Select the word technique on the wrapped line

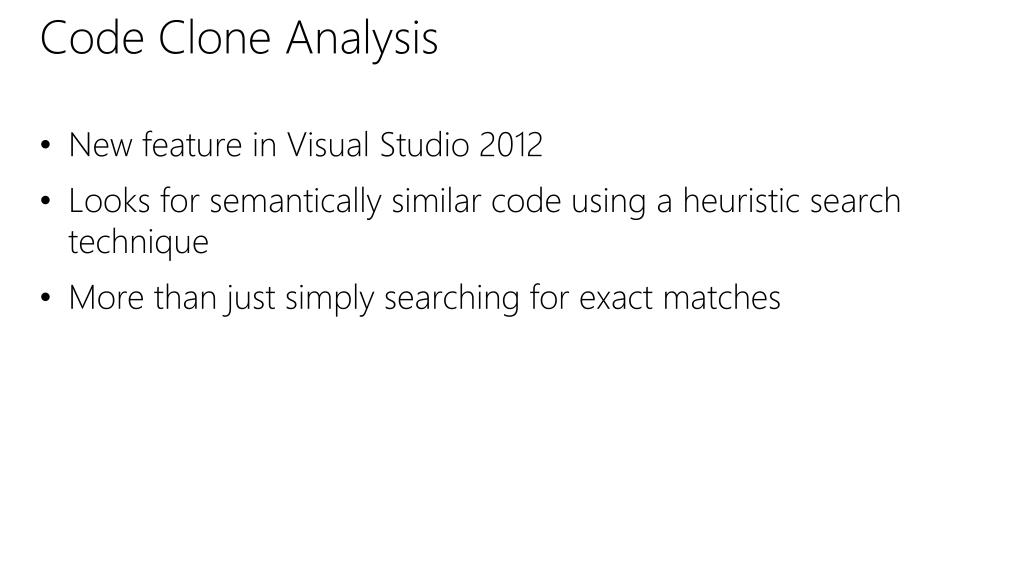click(x=138, y=242)
